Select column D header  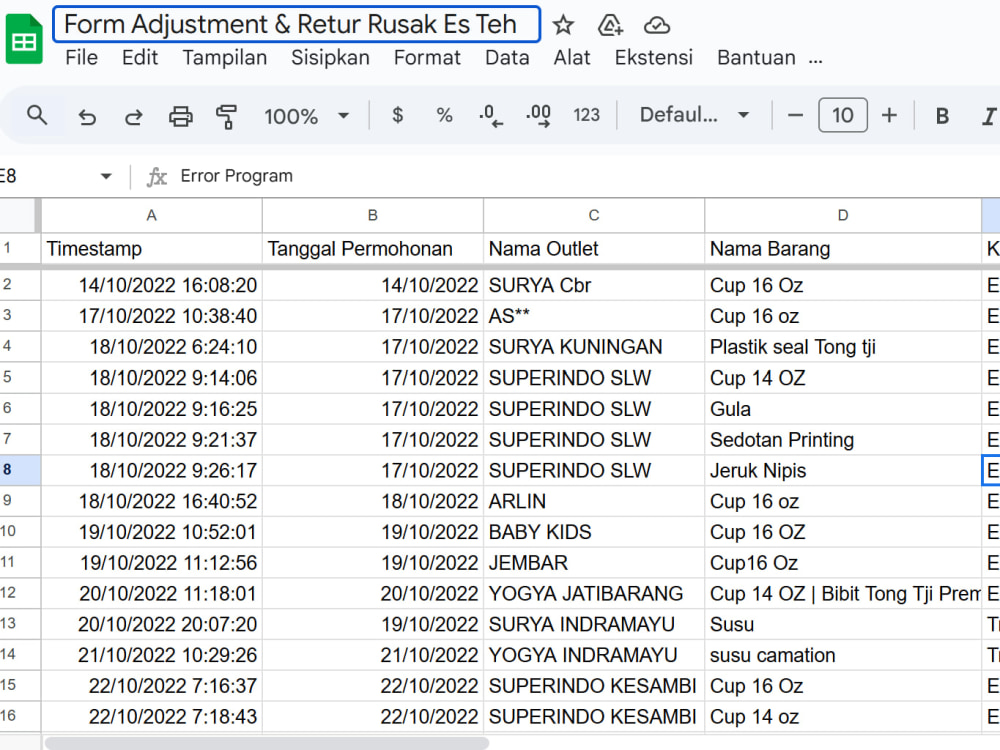843,216
